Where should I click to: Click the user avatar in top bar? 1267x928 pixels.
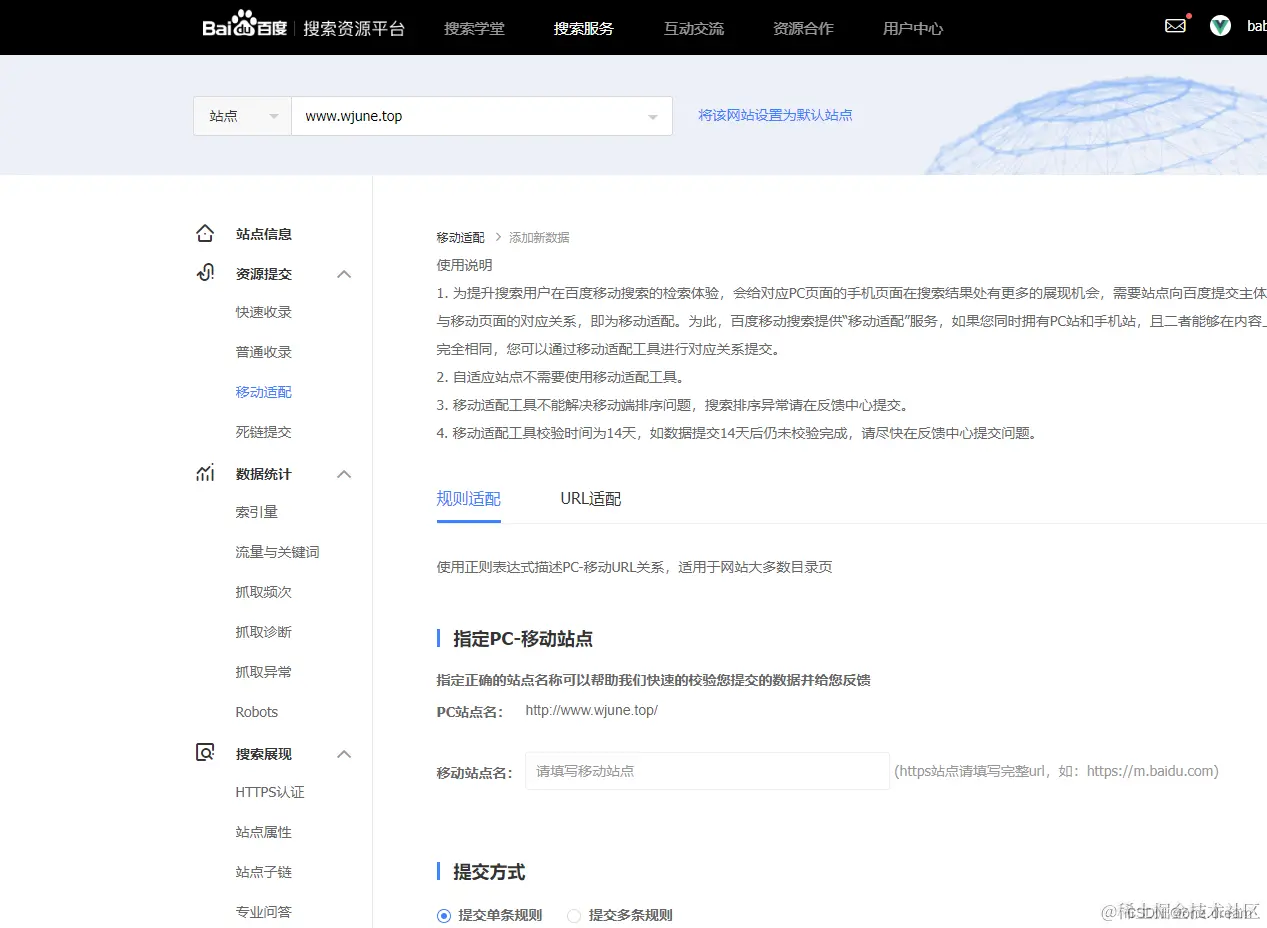[x=1219, y=25]
